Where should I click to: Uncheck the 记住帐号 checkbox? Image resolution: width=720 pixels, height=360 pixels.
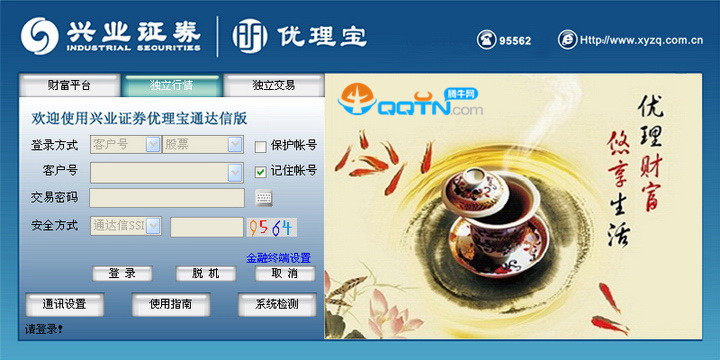point(260,172)
